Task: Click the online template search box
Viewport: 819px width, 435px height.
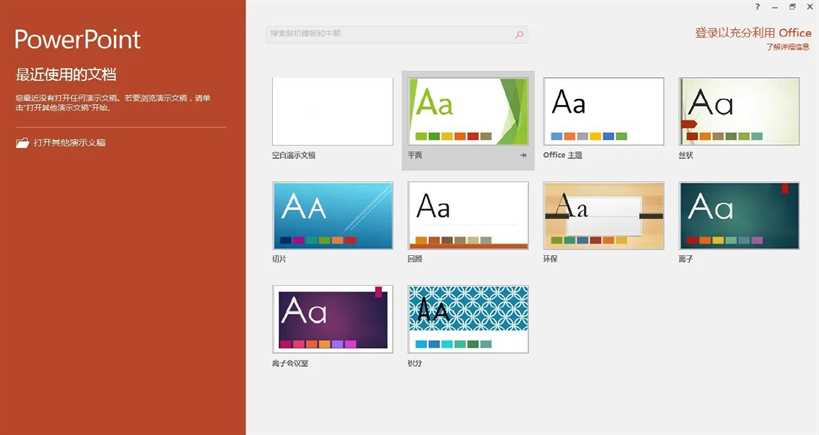Action: [x=390, y=34]
